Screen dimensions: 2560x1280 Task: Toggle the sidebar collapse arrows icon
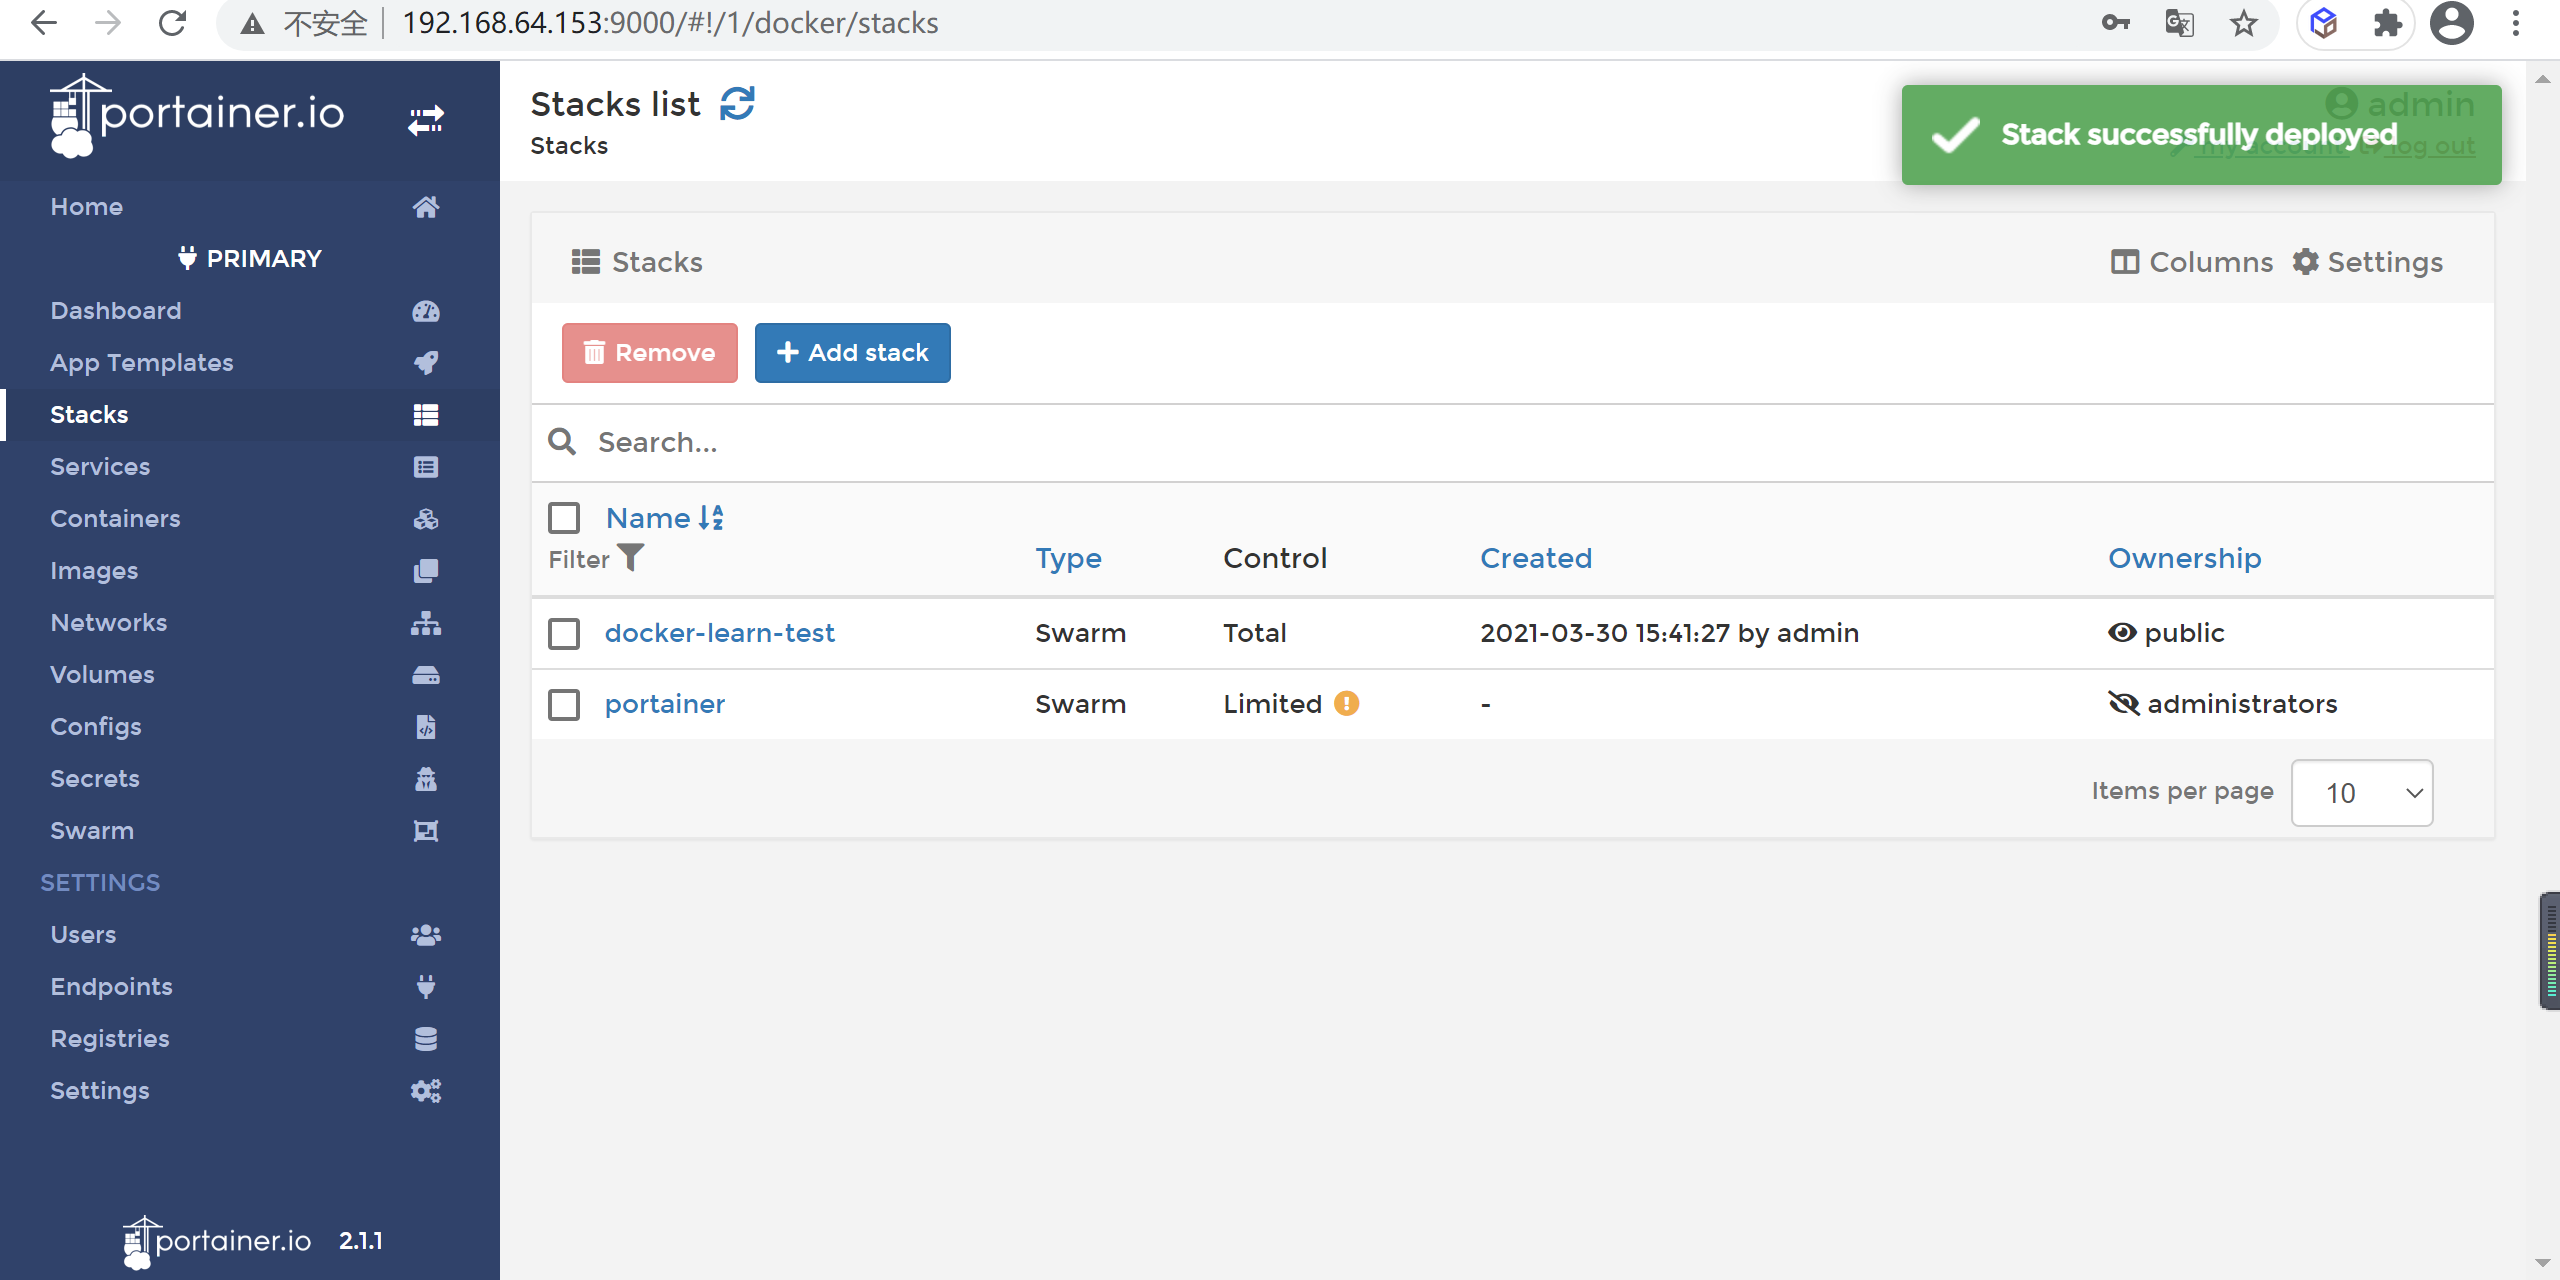pyautogui.click(x=425, y=120)
